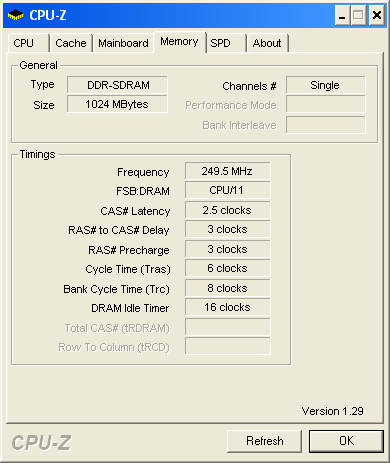Click the 1024 MBytes size field
This screenshot has height=463, width=390.
[x=117, y=104]
